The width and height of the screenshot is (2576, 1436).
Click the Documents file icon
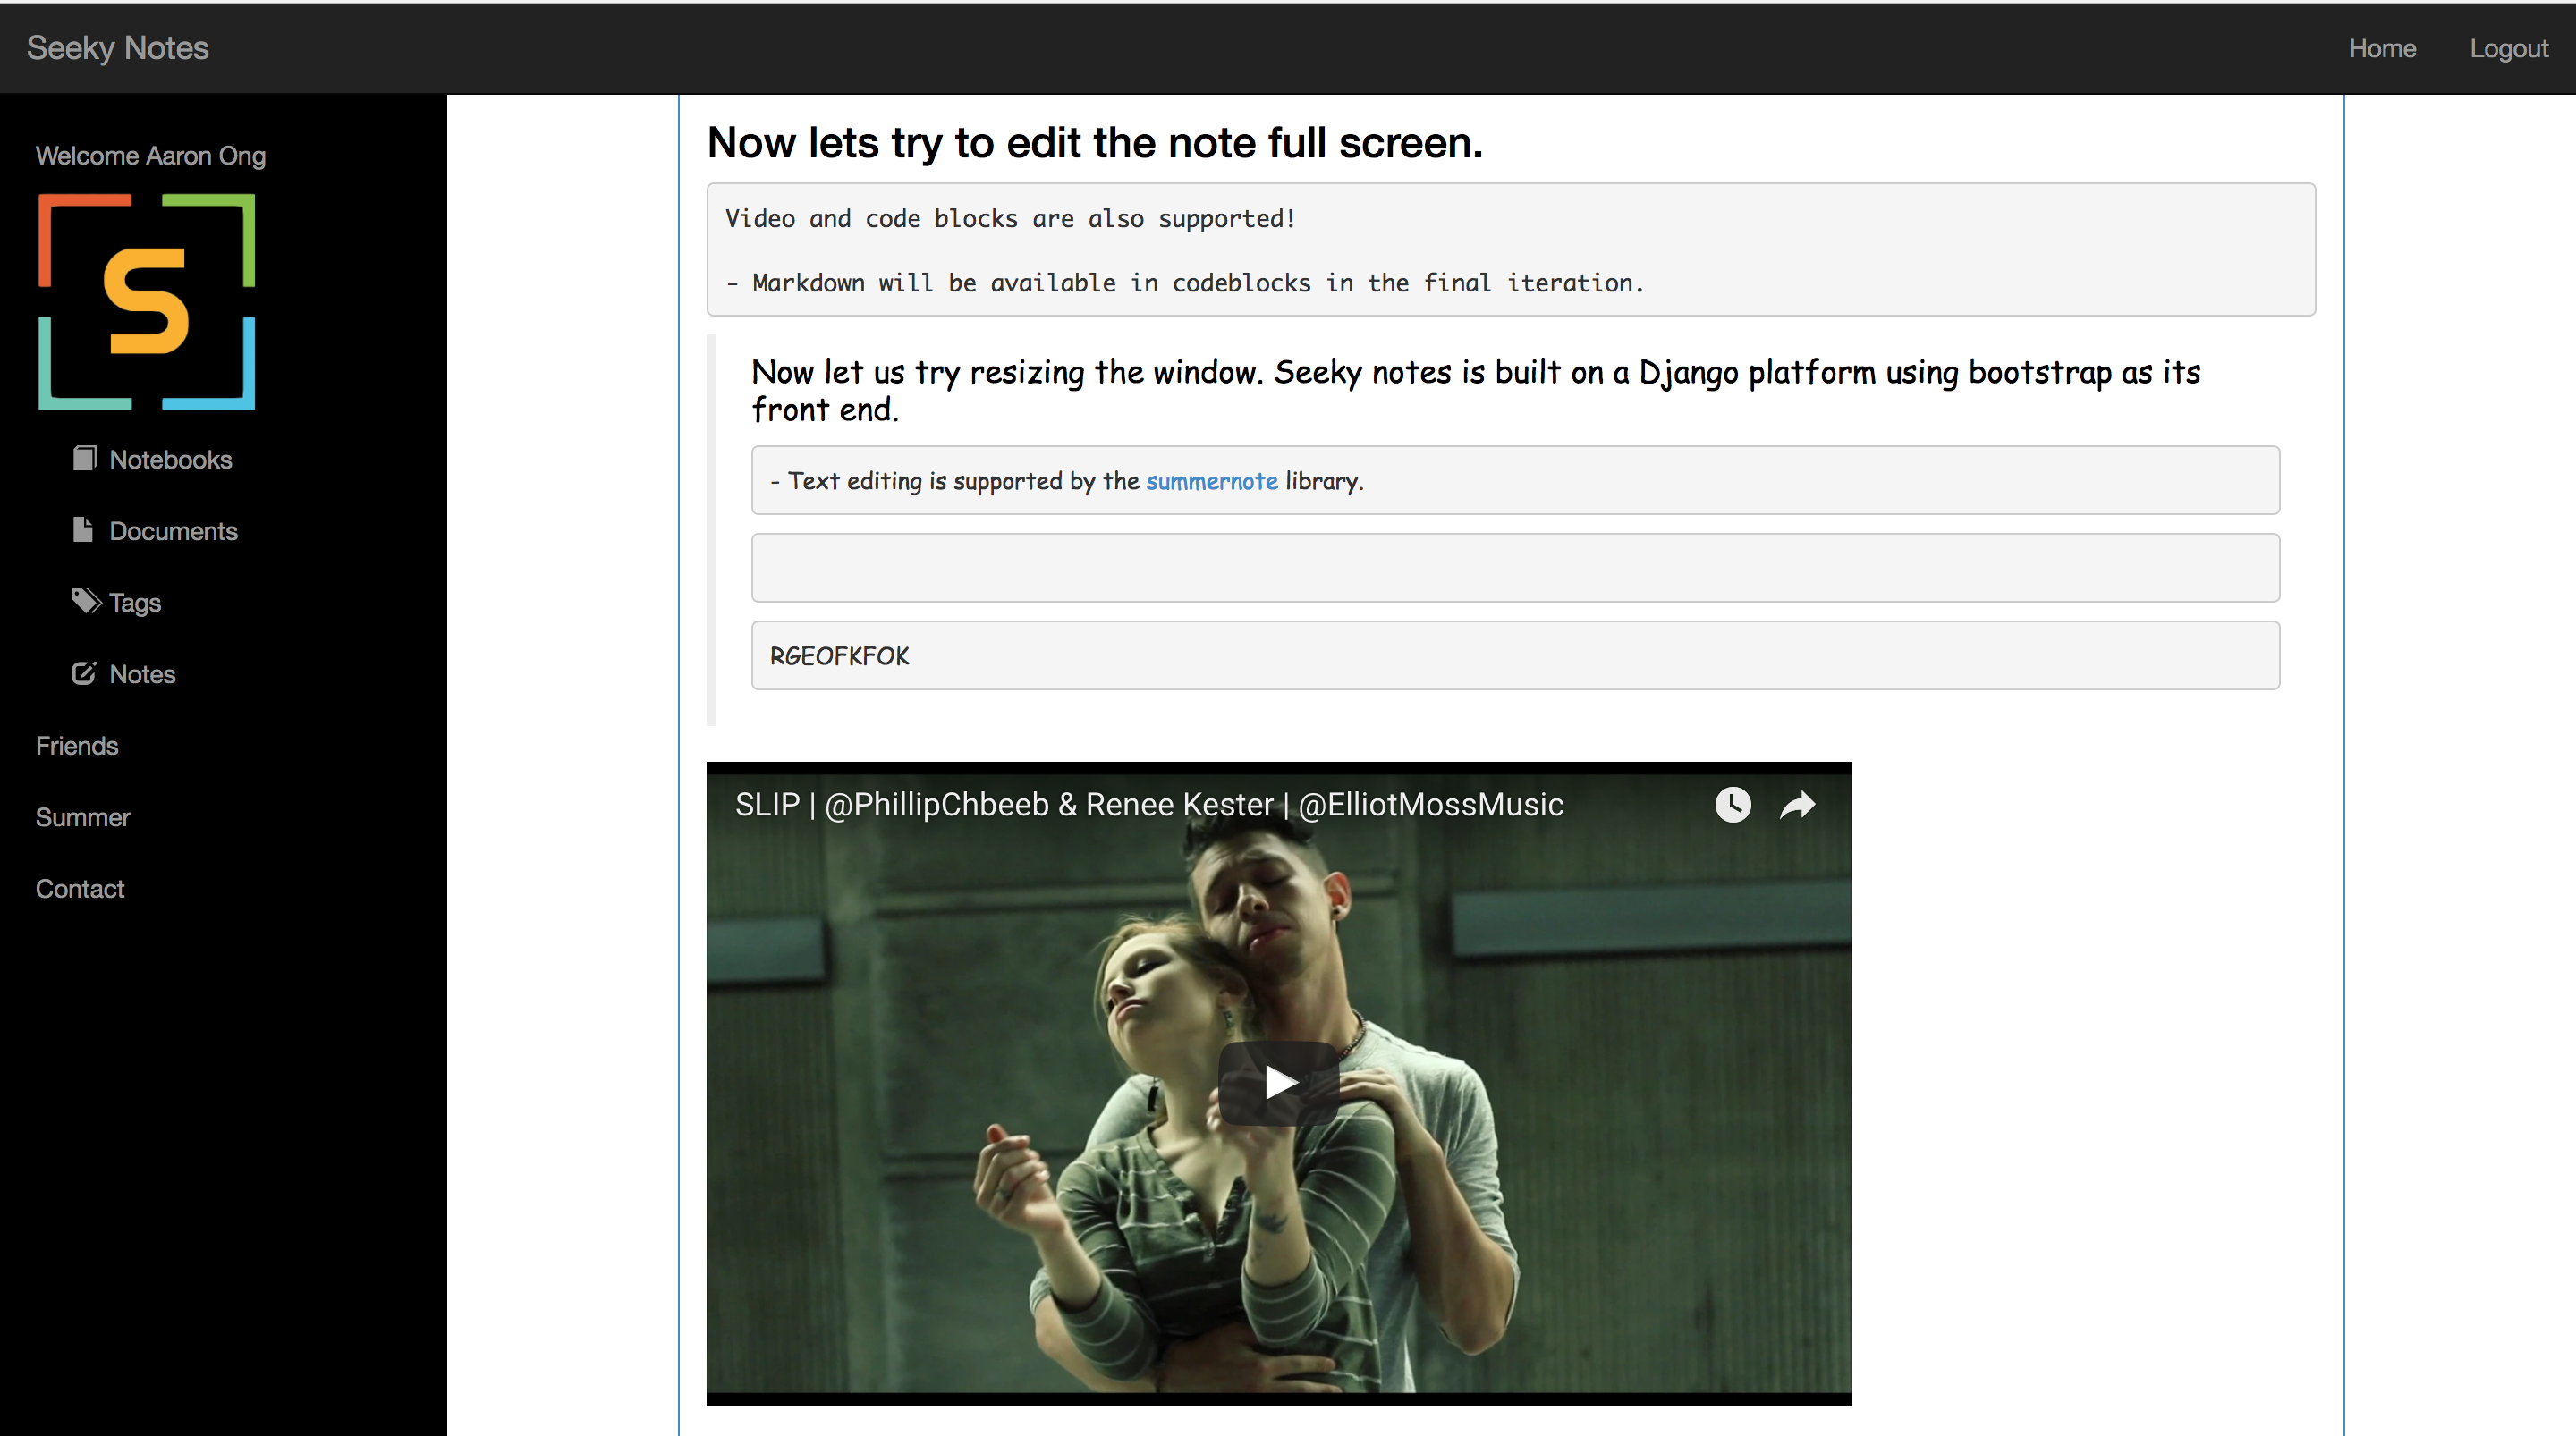(83, 530)
